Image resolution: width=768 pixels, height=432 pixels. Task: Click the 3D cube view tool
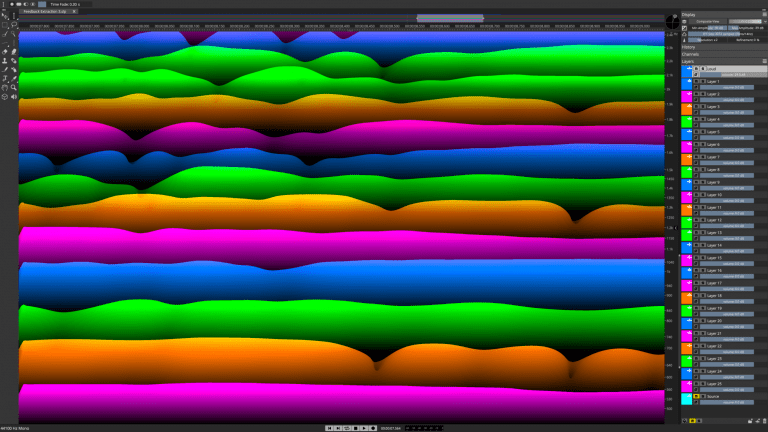[5, 96]
